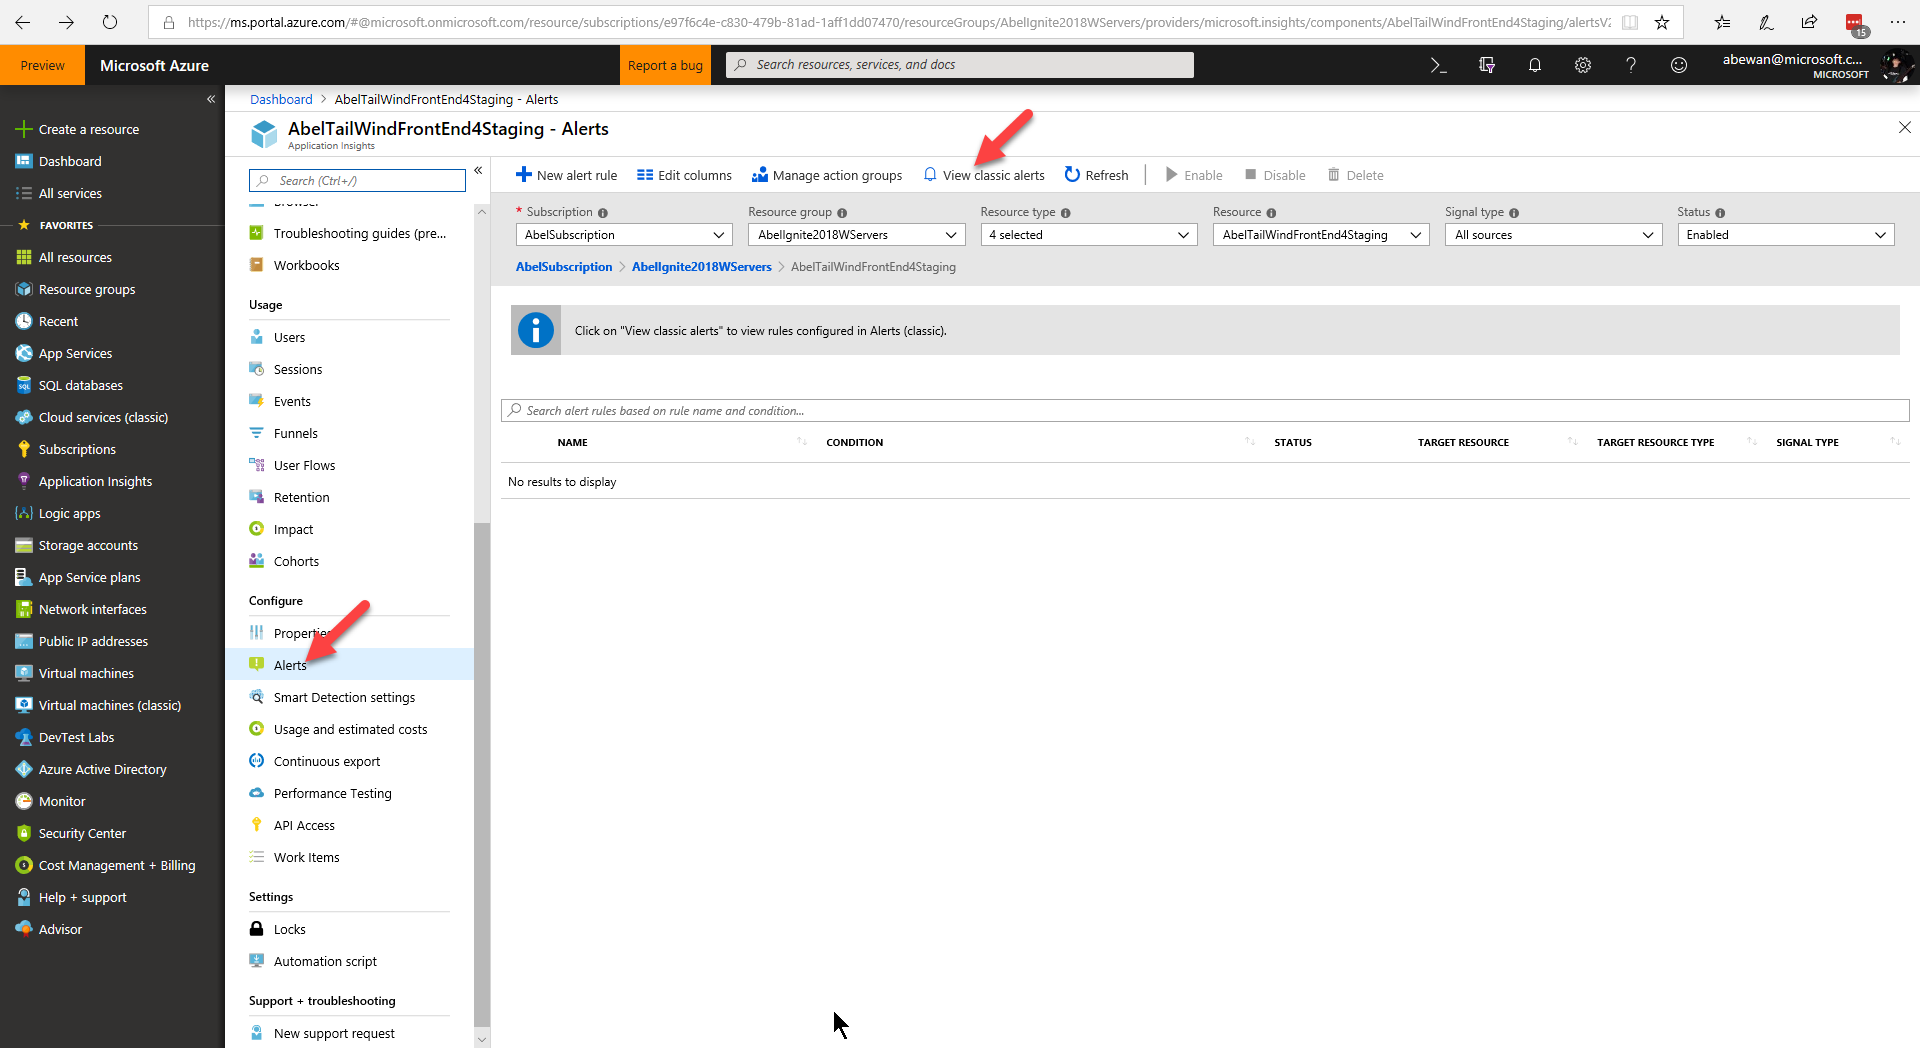The width and height of the screenshot is (1920, 1048).
Task: Open the browser favorites hub icon
Action: click(1722, 22)
